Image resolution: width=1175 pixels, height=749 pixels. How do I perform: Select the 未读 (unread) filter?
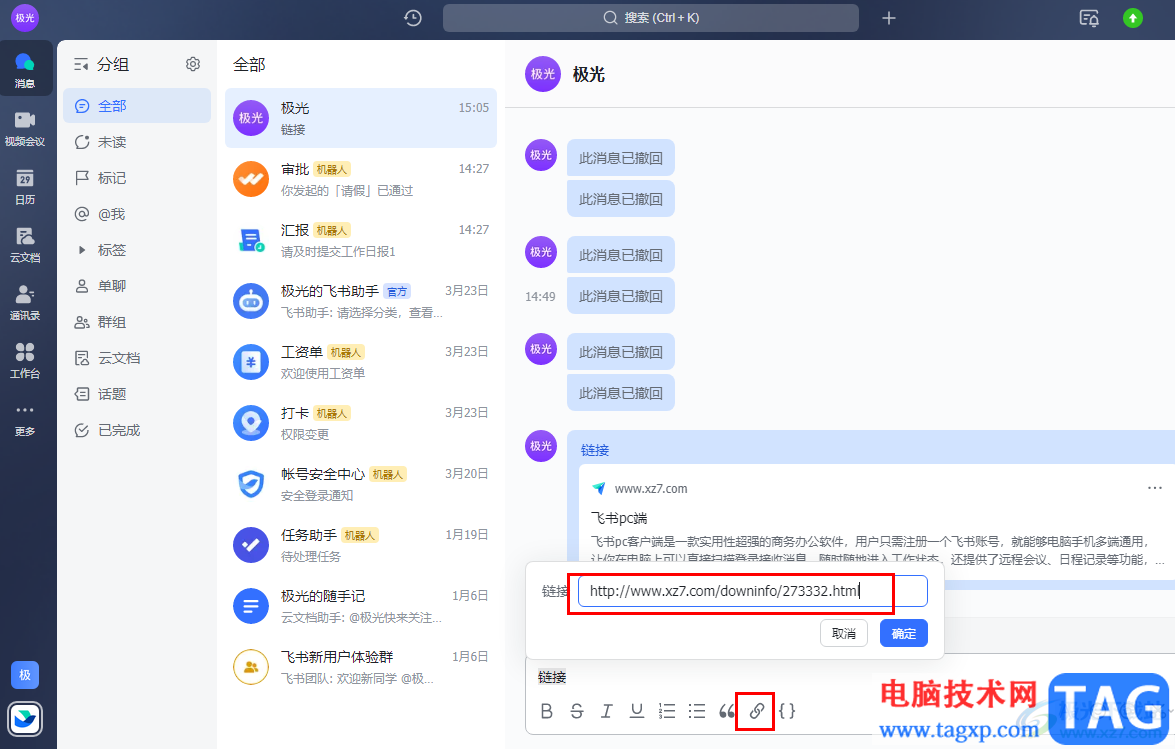137,142
